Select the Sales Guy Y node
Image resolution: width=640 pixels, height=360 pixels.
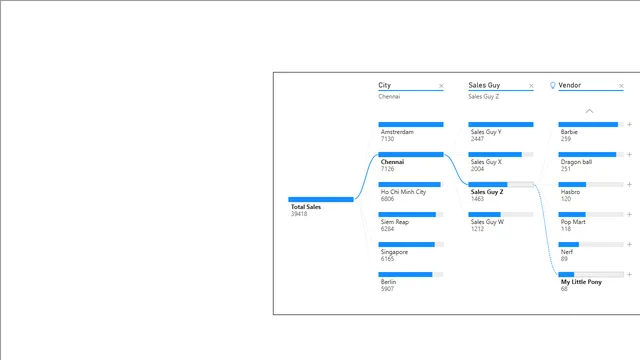[x=501, y=124]
